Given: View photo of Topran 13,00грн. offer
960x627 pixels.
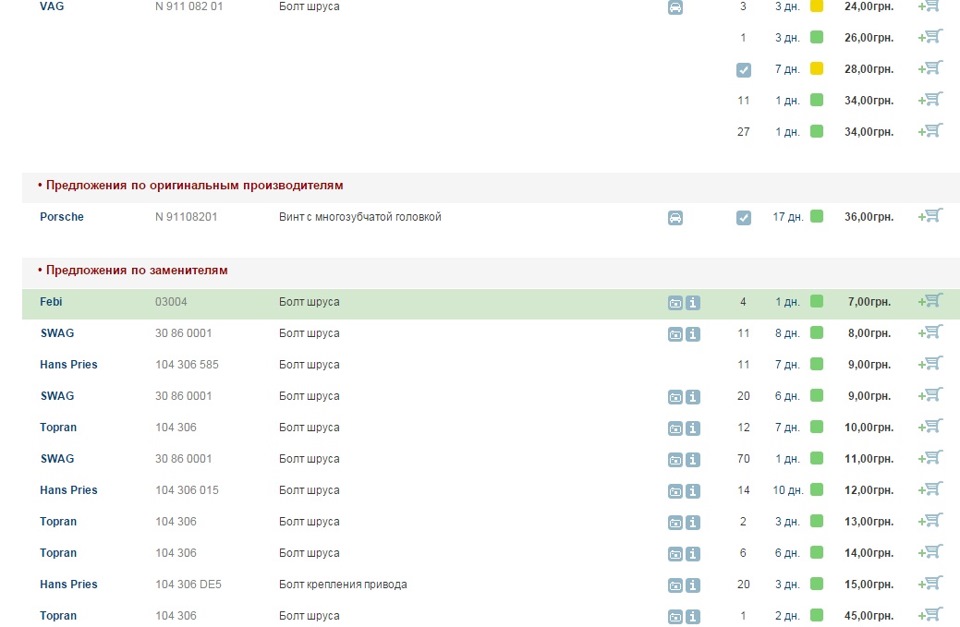Looking at the screenshot, I should coord(675,522).
